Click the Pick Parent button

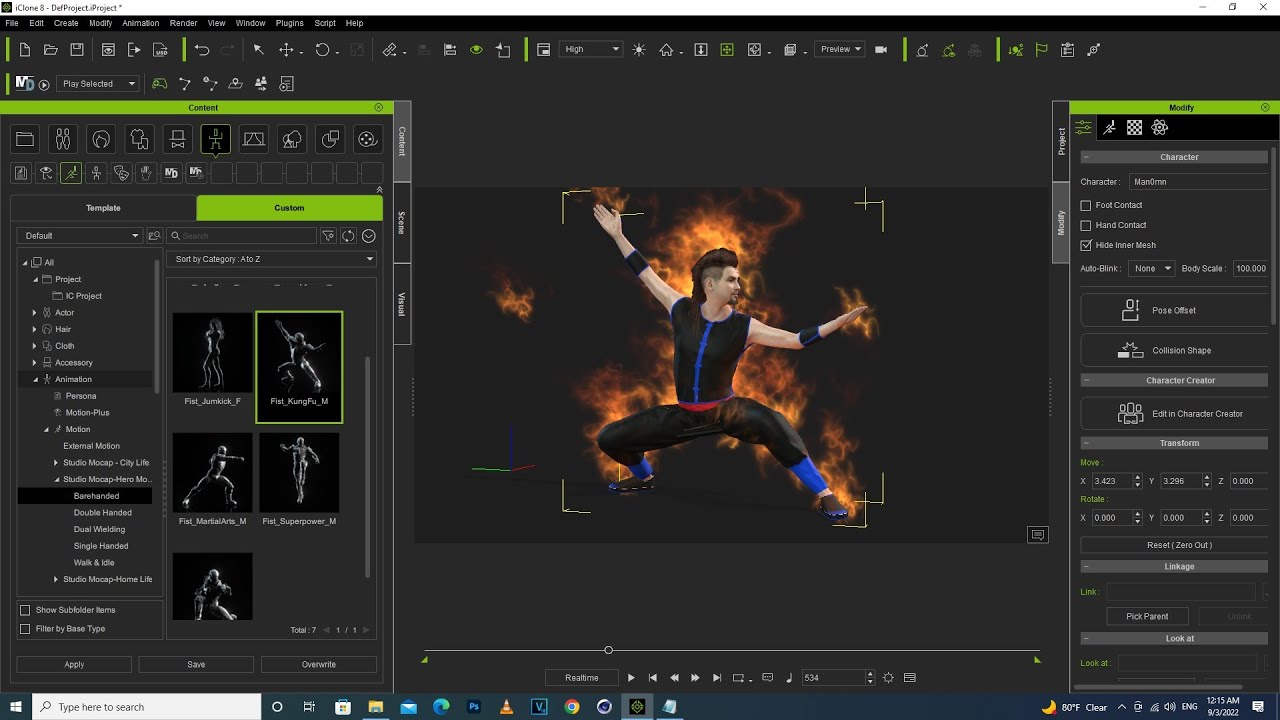coord(1147,616)
